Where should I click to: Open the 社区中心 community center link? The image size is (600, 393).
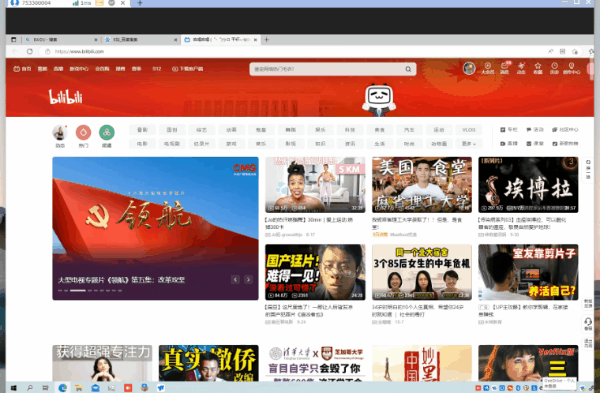(x=565, y=130)
